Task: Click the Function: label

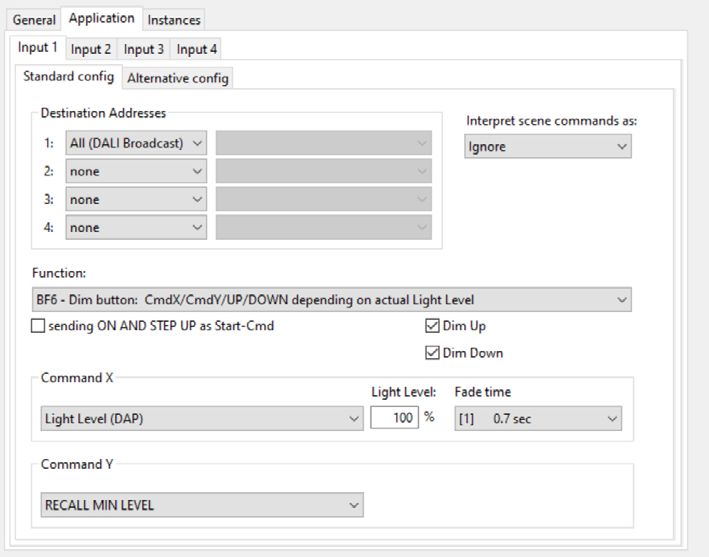Action: coord(59,273)
